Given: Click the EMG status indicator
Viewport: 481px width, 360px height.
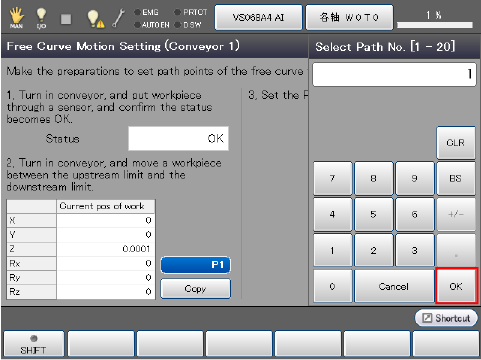Looking at the screenshot, I should coord(146,12).
